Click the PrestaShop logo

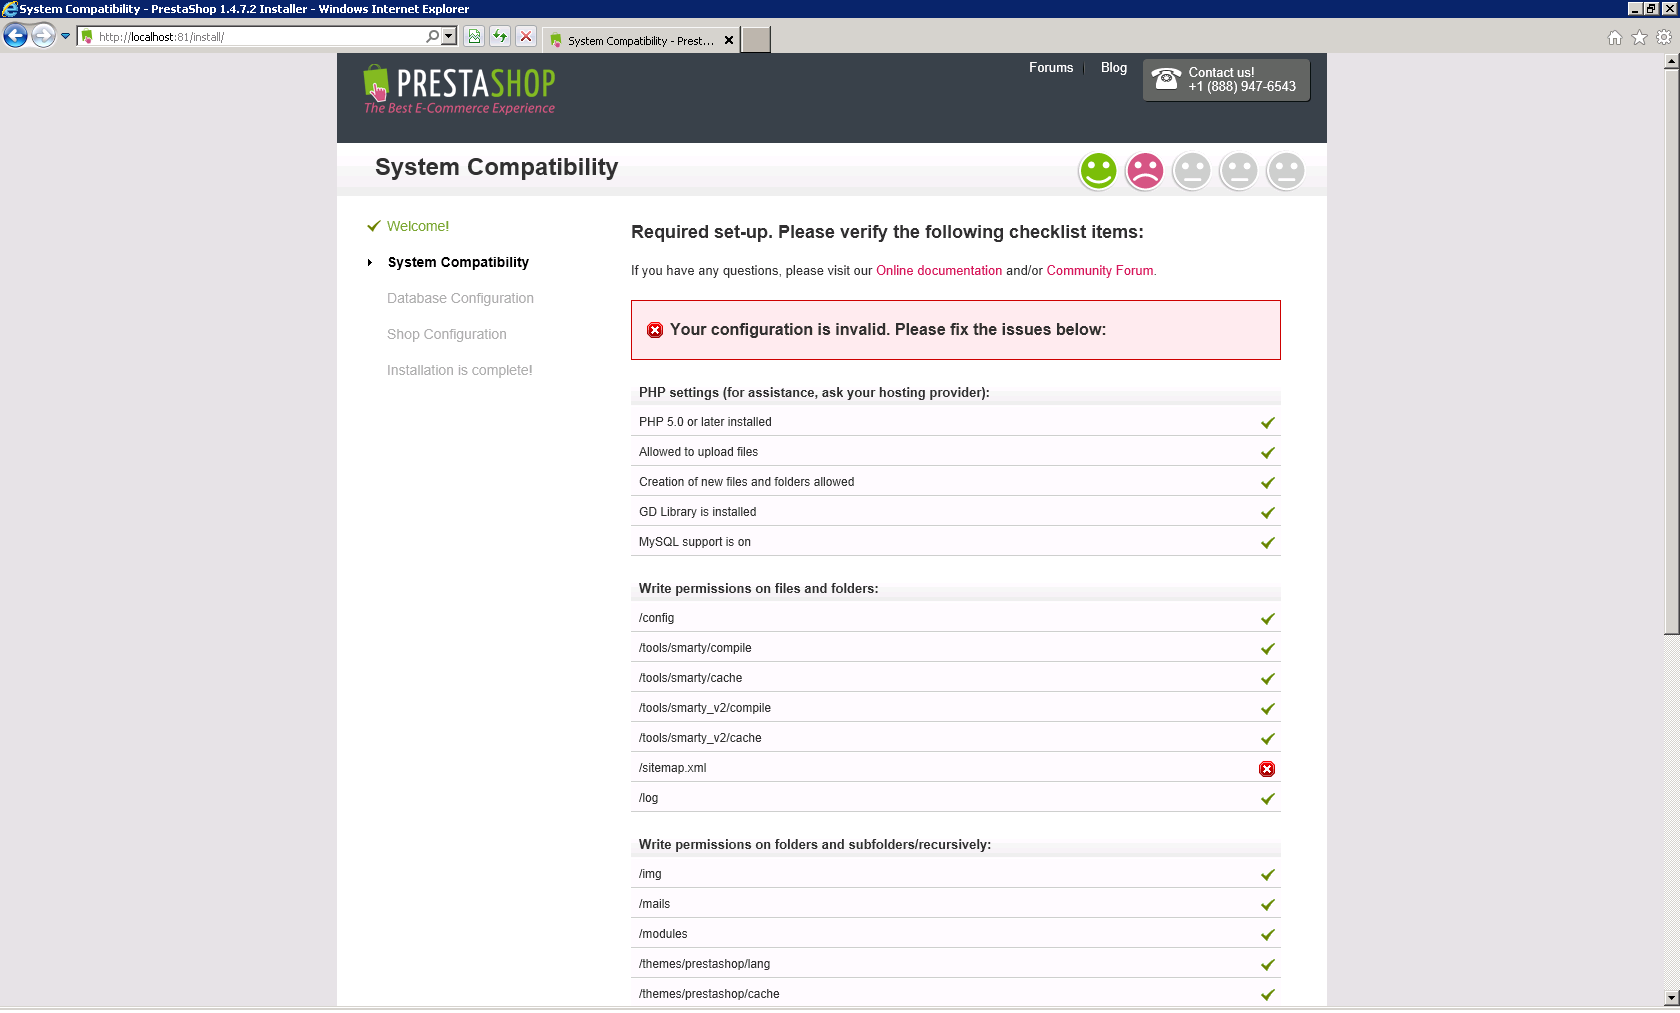tap(459, 90)
